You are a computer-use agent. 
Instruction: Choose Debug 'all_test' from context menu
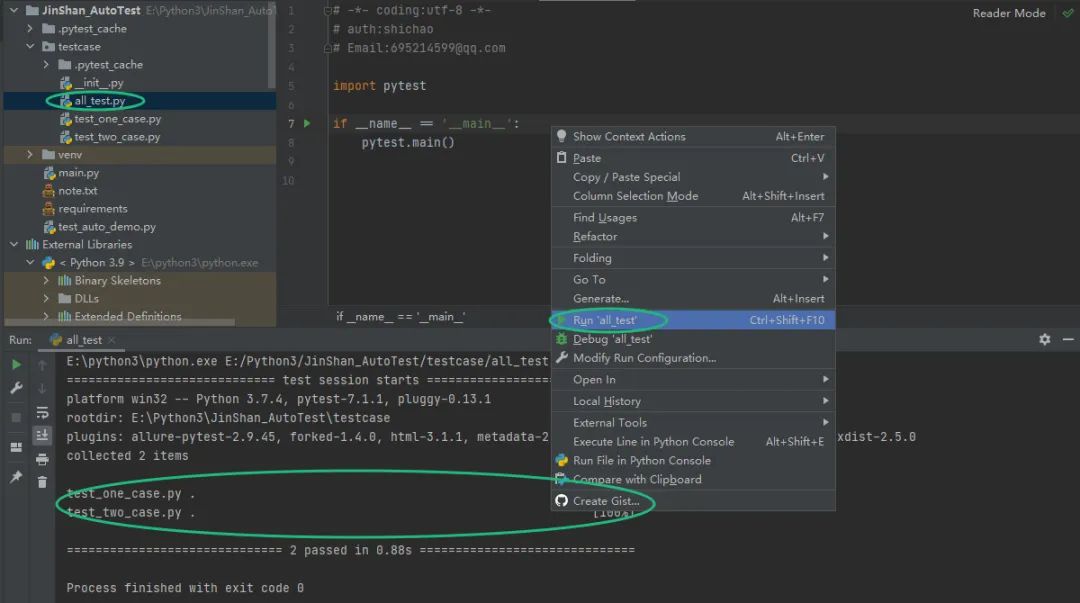coord(693,339)
